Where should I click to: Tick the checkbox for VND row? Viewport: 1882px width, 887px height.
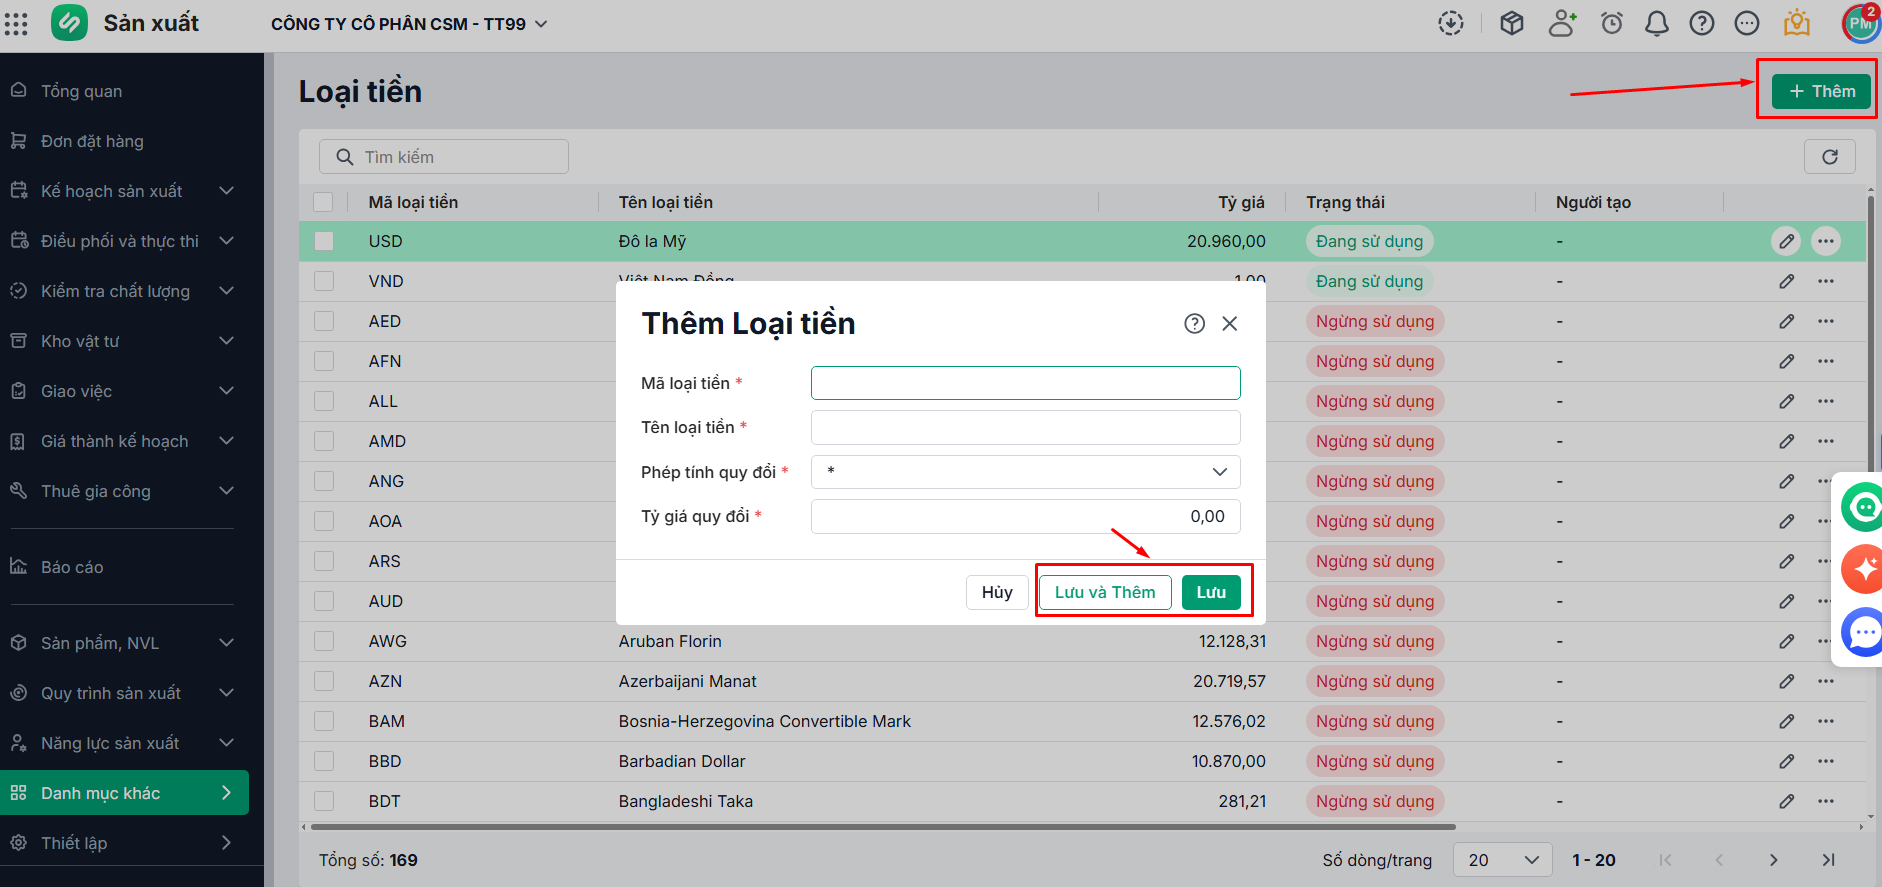323,281
